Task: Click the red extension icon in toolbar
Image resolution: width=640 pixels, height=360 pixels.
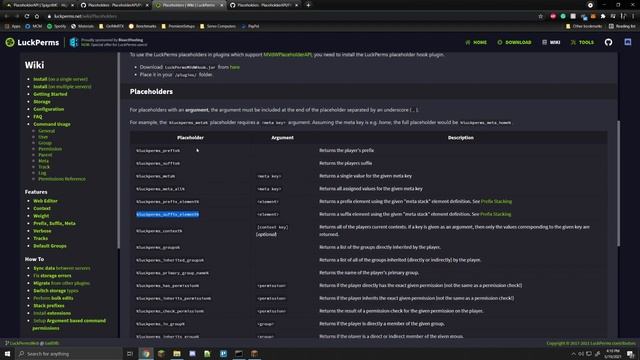Action: point(553,16)
